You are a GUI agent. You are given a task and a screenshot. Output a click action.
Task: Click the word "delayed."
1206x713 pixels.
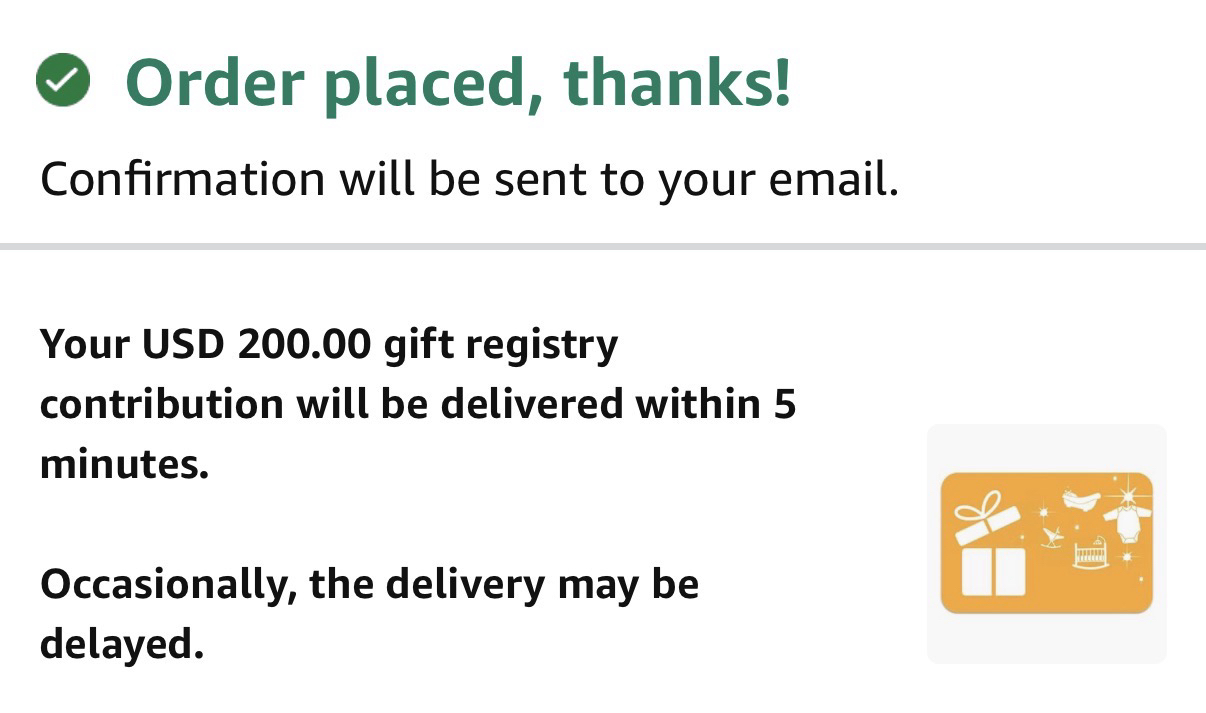coord(122,644)
